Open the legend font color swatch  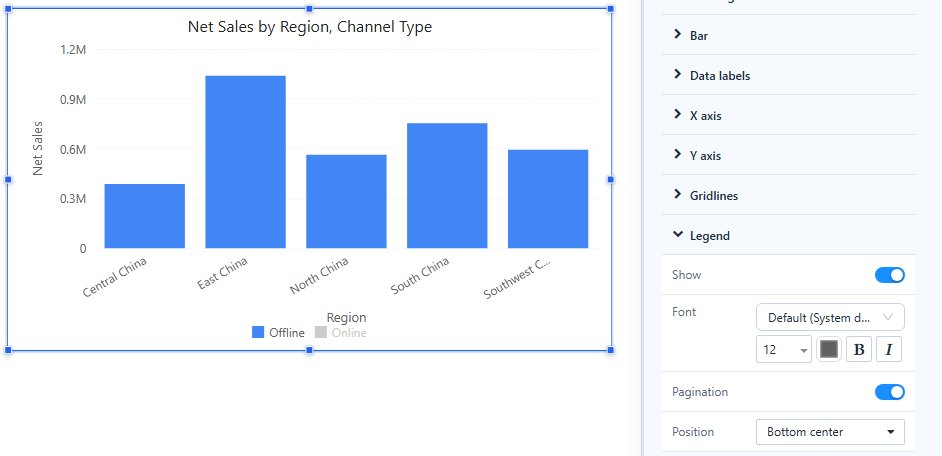[x=829, y=349]
